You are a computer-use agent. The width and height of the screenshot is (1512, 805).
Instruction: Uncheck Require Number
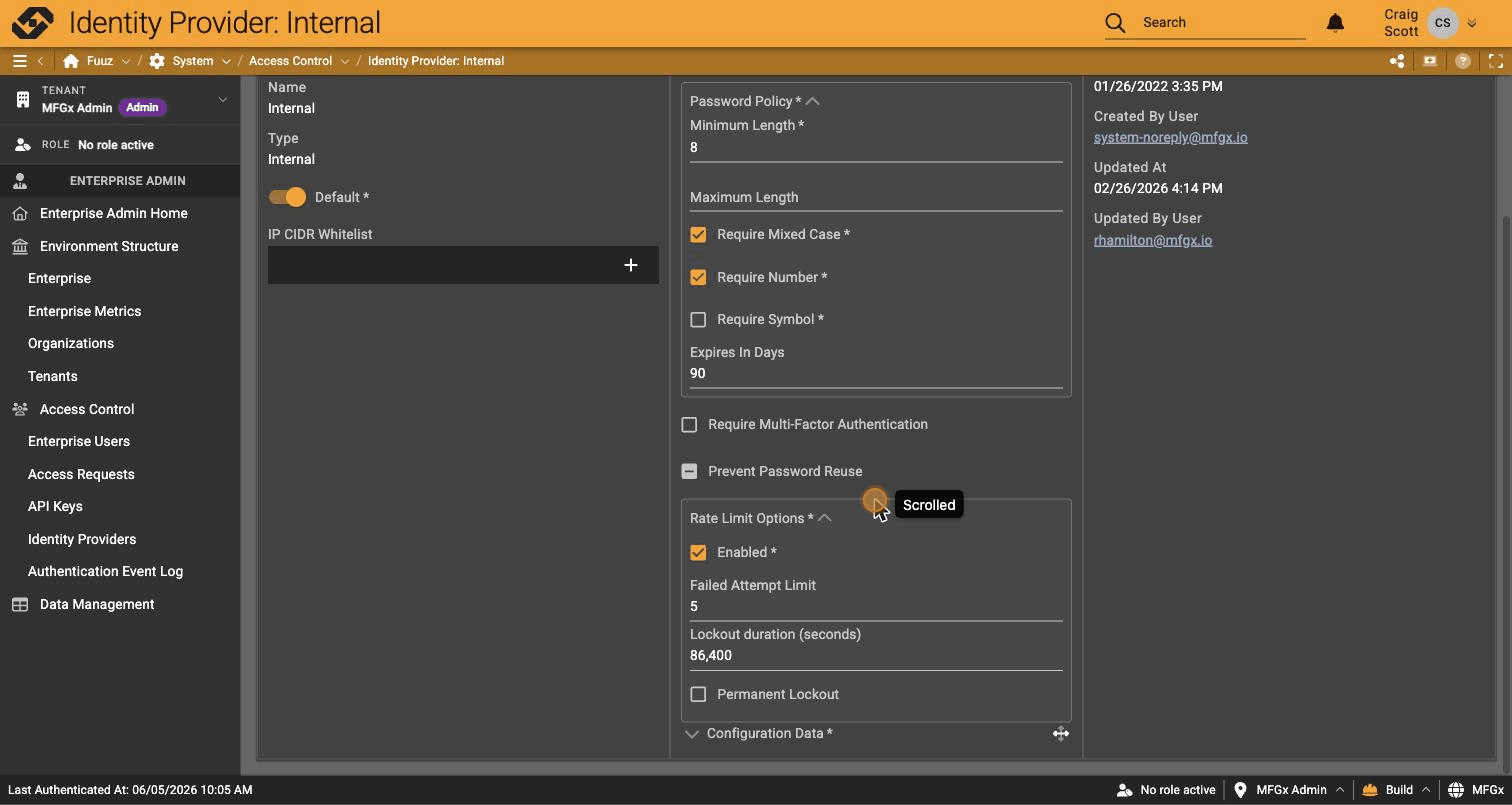(698, 277)
